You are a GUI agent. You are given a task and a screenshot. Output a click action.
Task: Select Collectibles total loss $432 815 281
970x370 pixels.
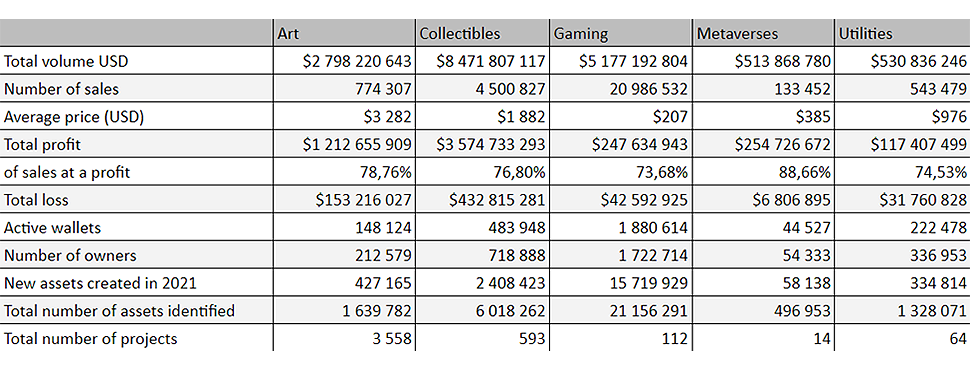point(483,200)
